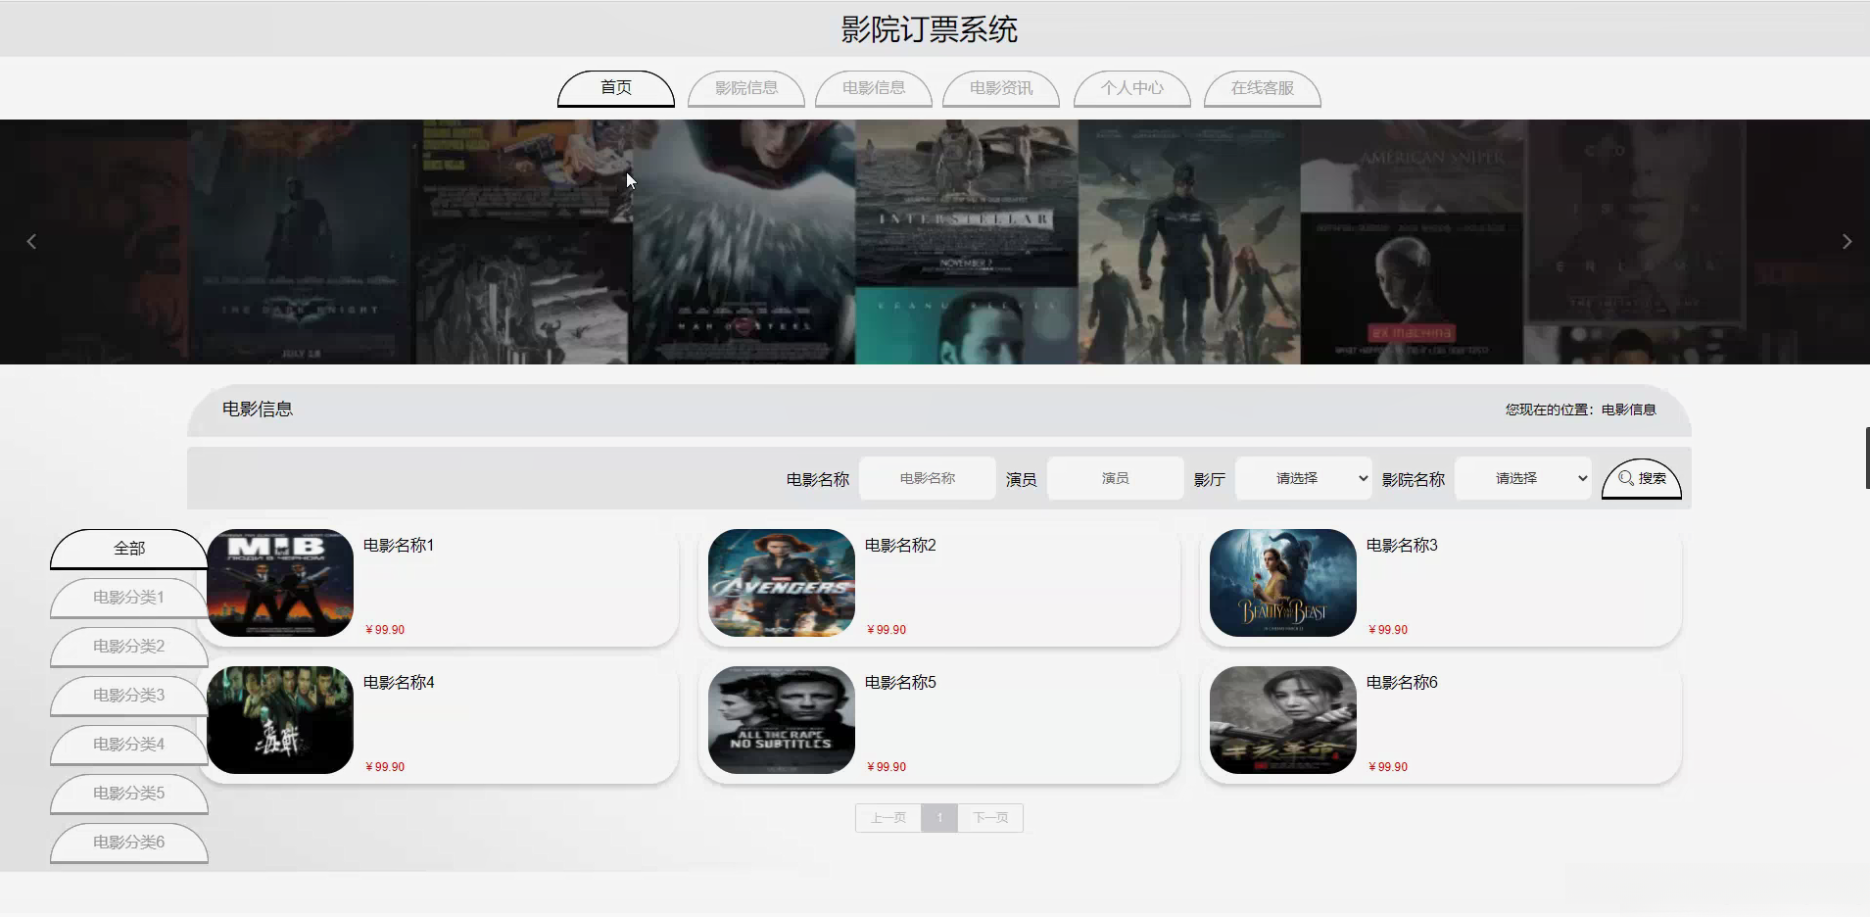Select page 1 in pagination
The width and height of the screenshot is (1870, 917).
tap(939, 818)
